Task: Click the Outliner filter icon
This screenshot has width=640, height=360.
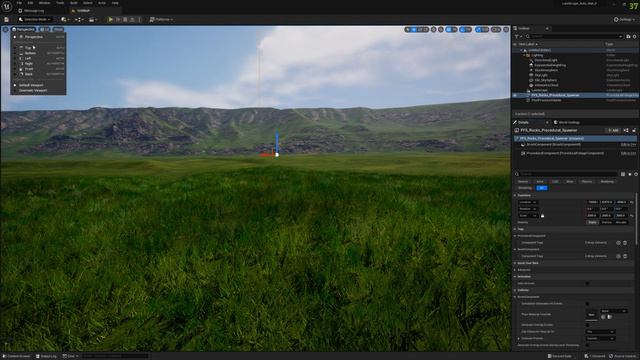Action: 517,36
